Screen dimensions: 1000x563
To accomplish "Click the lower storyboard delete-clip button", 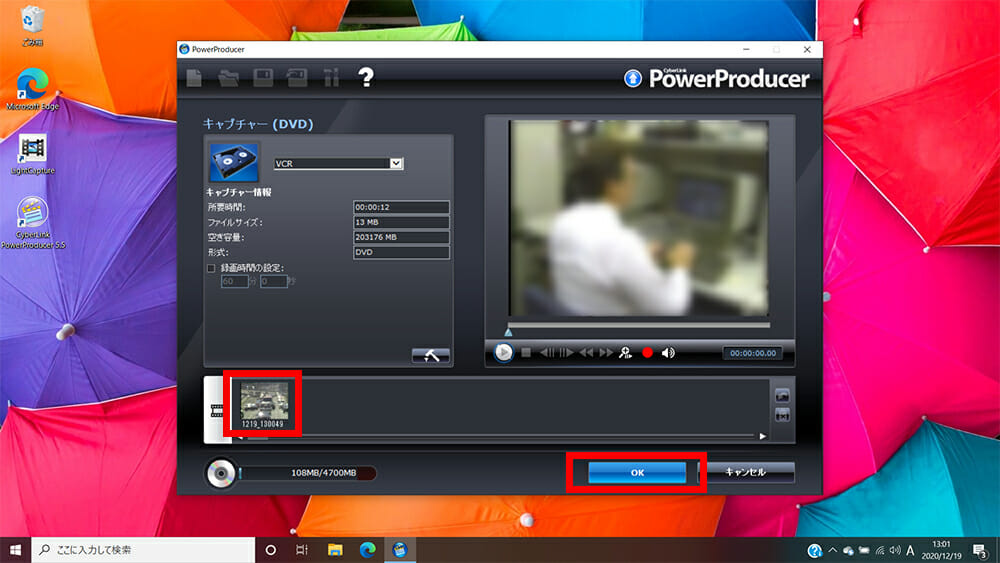I will tap(783, 416).
